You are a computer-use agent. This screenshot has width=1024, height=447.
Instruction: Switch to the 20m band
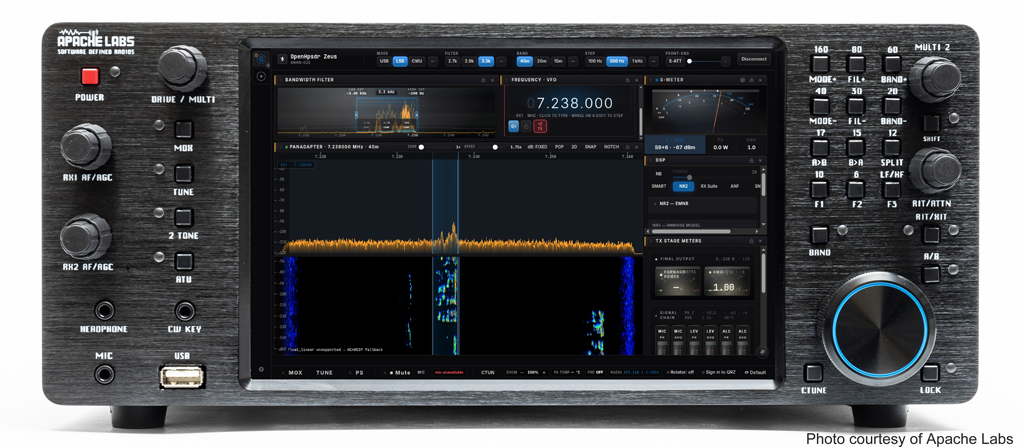click(x=541, y=61)
